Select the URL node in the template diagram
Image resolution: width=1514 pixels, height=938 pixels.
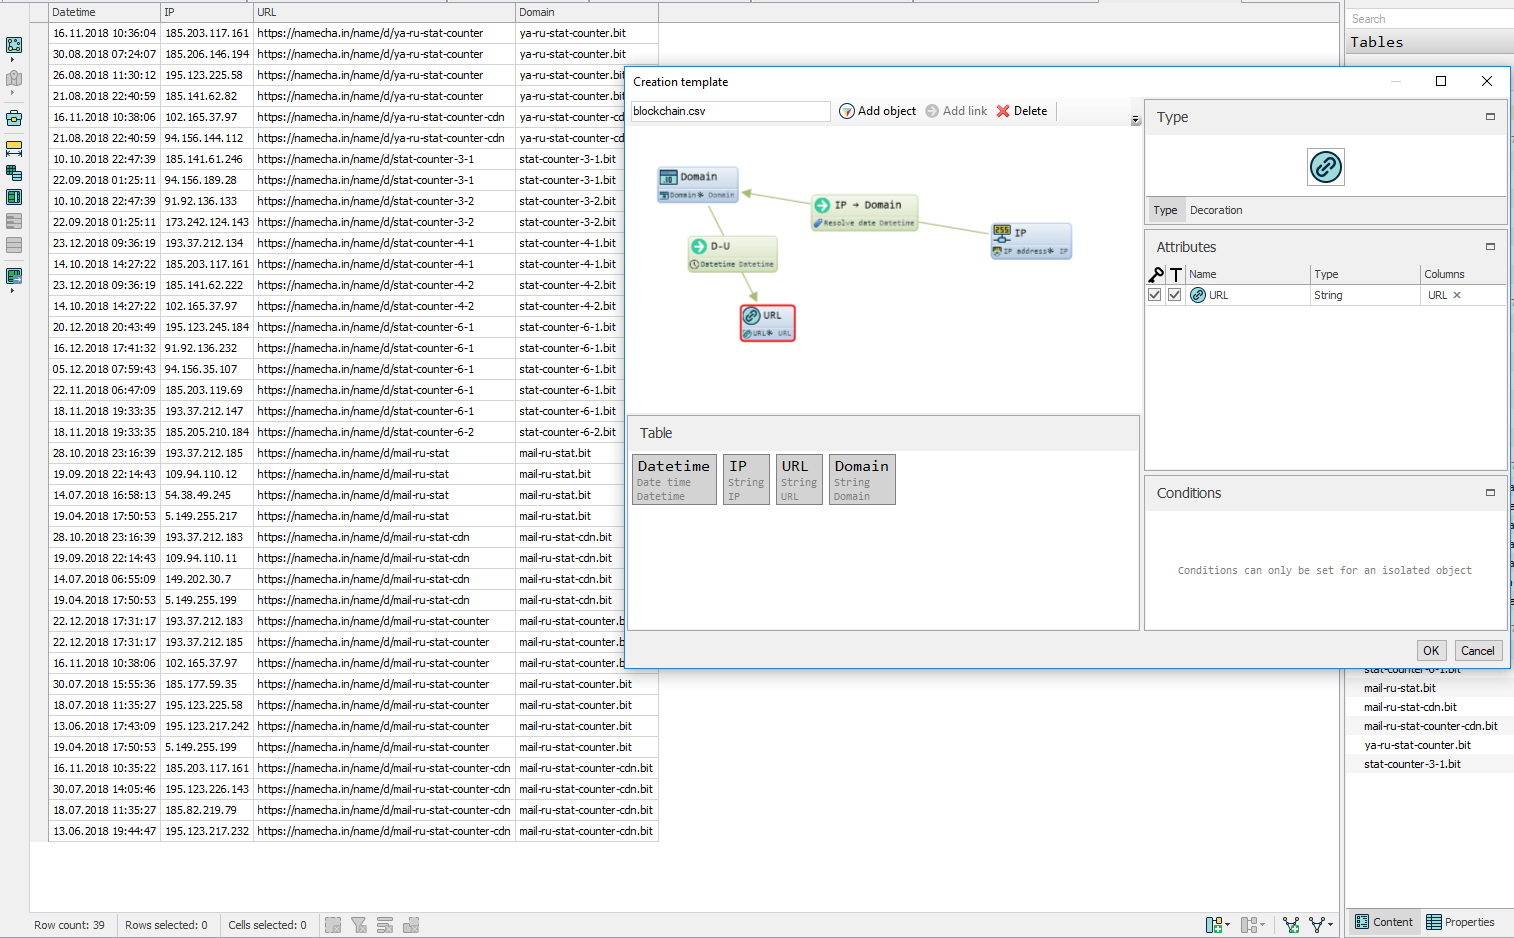tap(768, 323)
